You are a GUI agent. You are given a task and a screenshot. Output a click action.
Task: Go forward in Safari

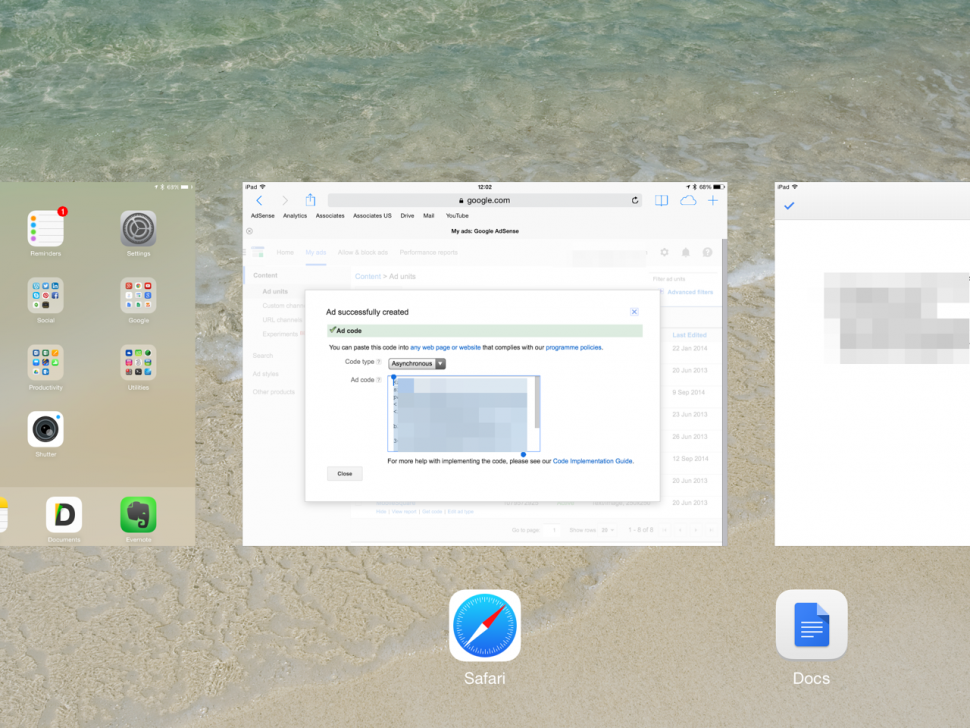click(x=285, y=200)
